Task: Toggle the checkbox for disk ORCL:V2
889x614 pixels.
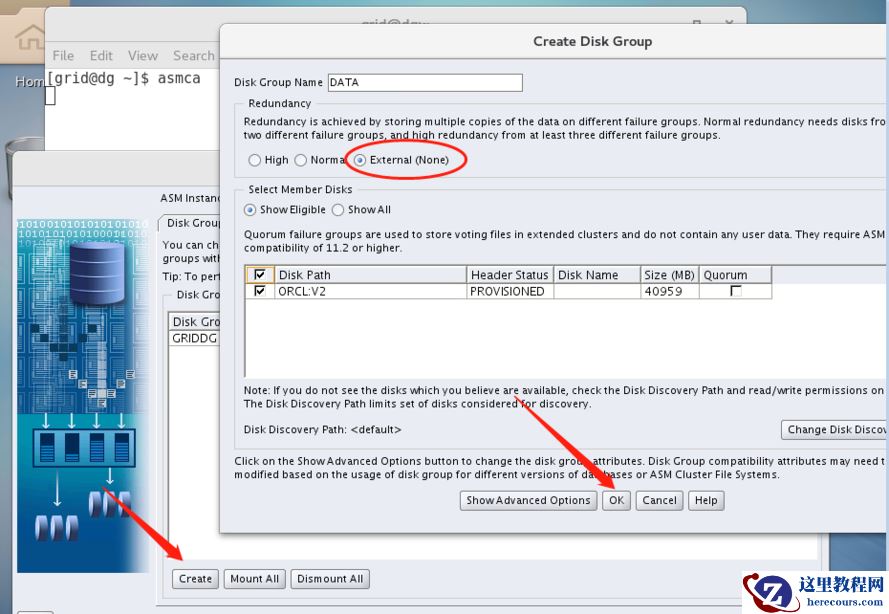Action: tap(260, 291)
